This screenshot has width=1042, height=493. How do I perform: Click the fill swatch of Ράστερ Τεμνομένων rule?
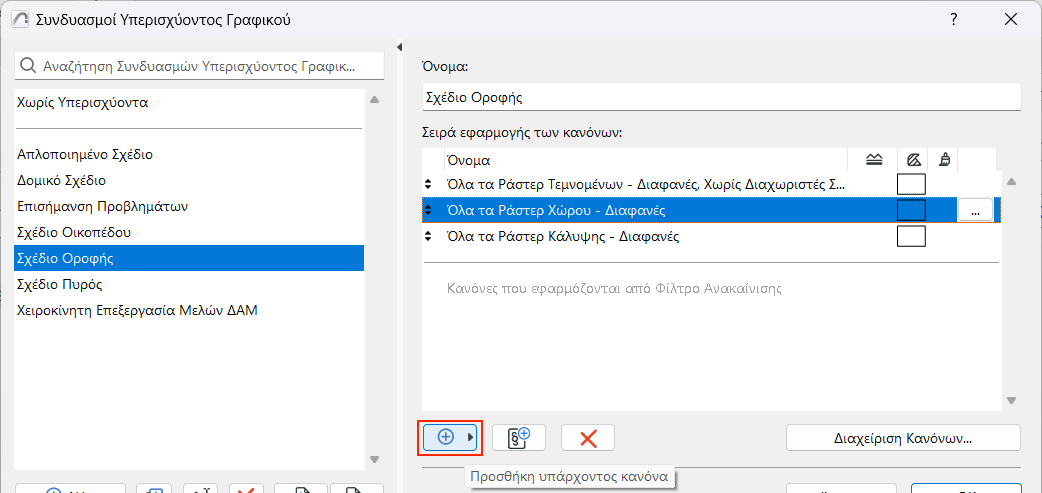click(911, 184)
